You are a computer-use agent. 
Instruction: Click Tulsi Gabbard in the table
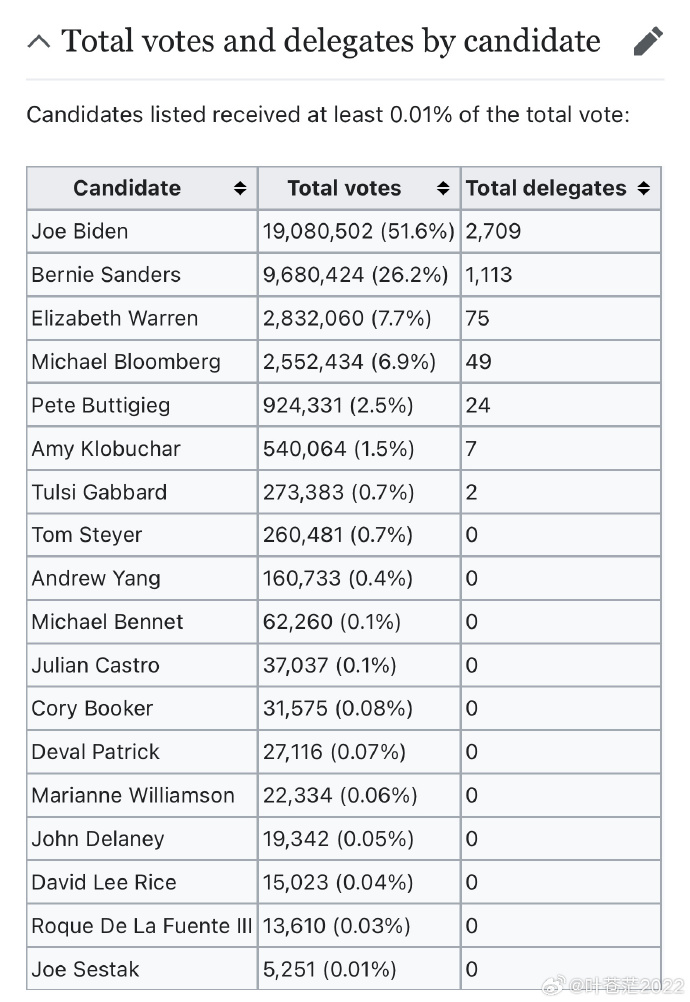(100, 492)
